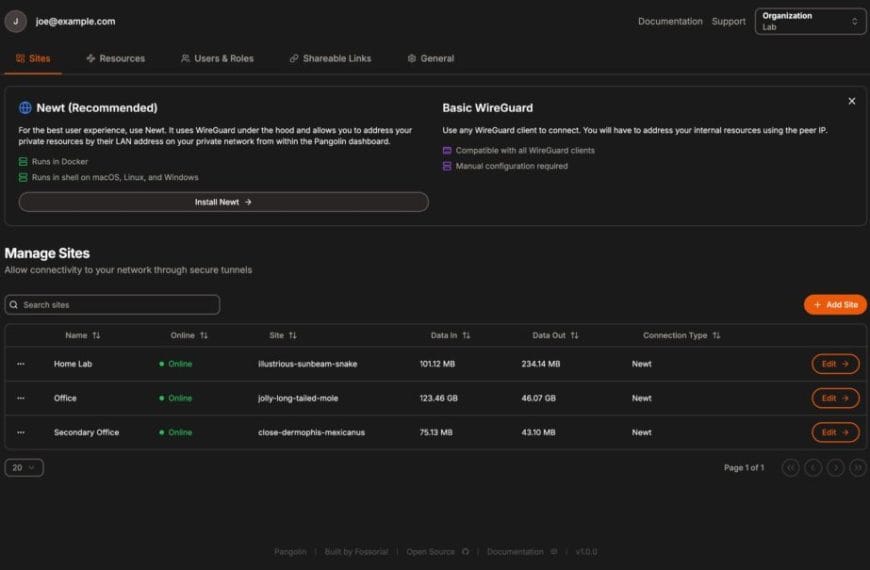Select the site name illustrious-sunbeam-snake

point(307,364)
